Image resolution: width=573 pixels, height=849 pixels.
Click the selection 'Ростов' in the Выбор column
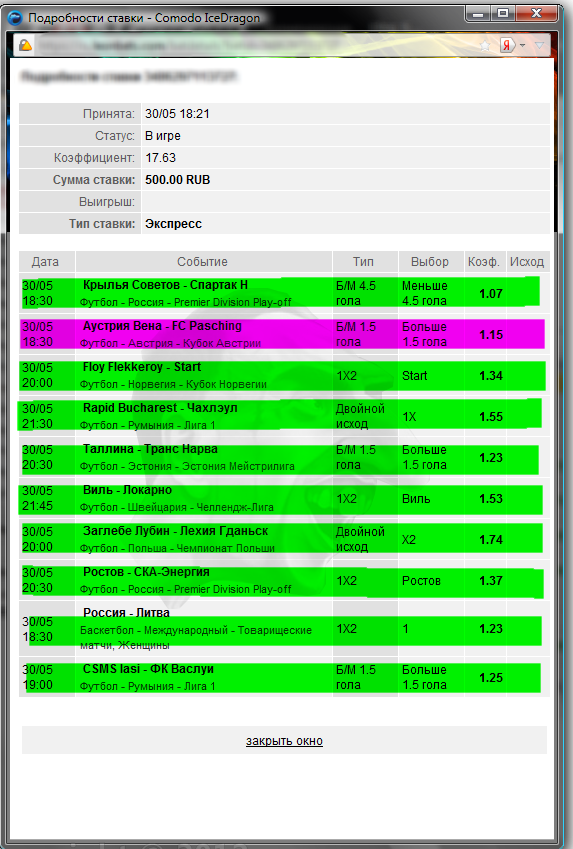421,580
